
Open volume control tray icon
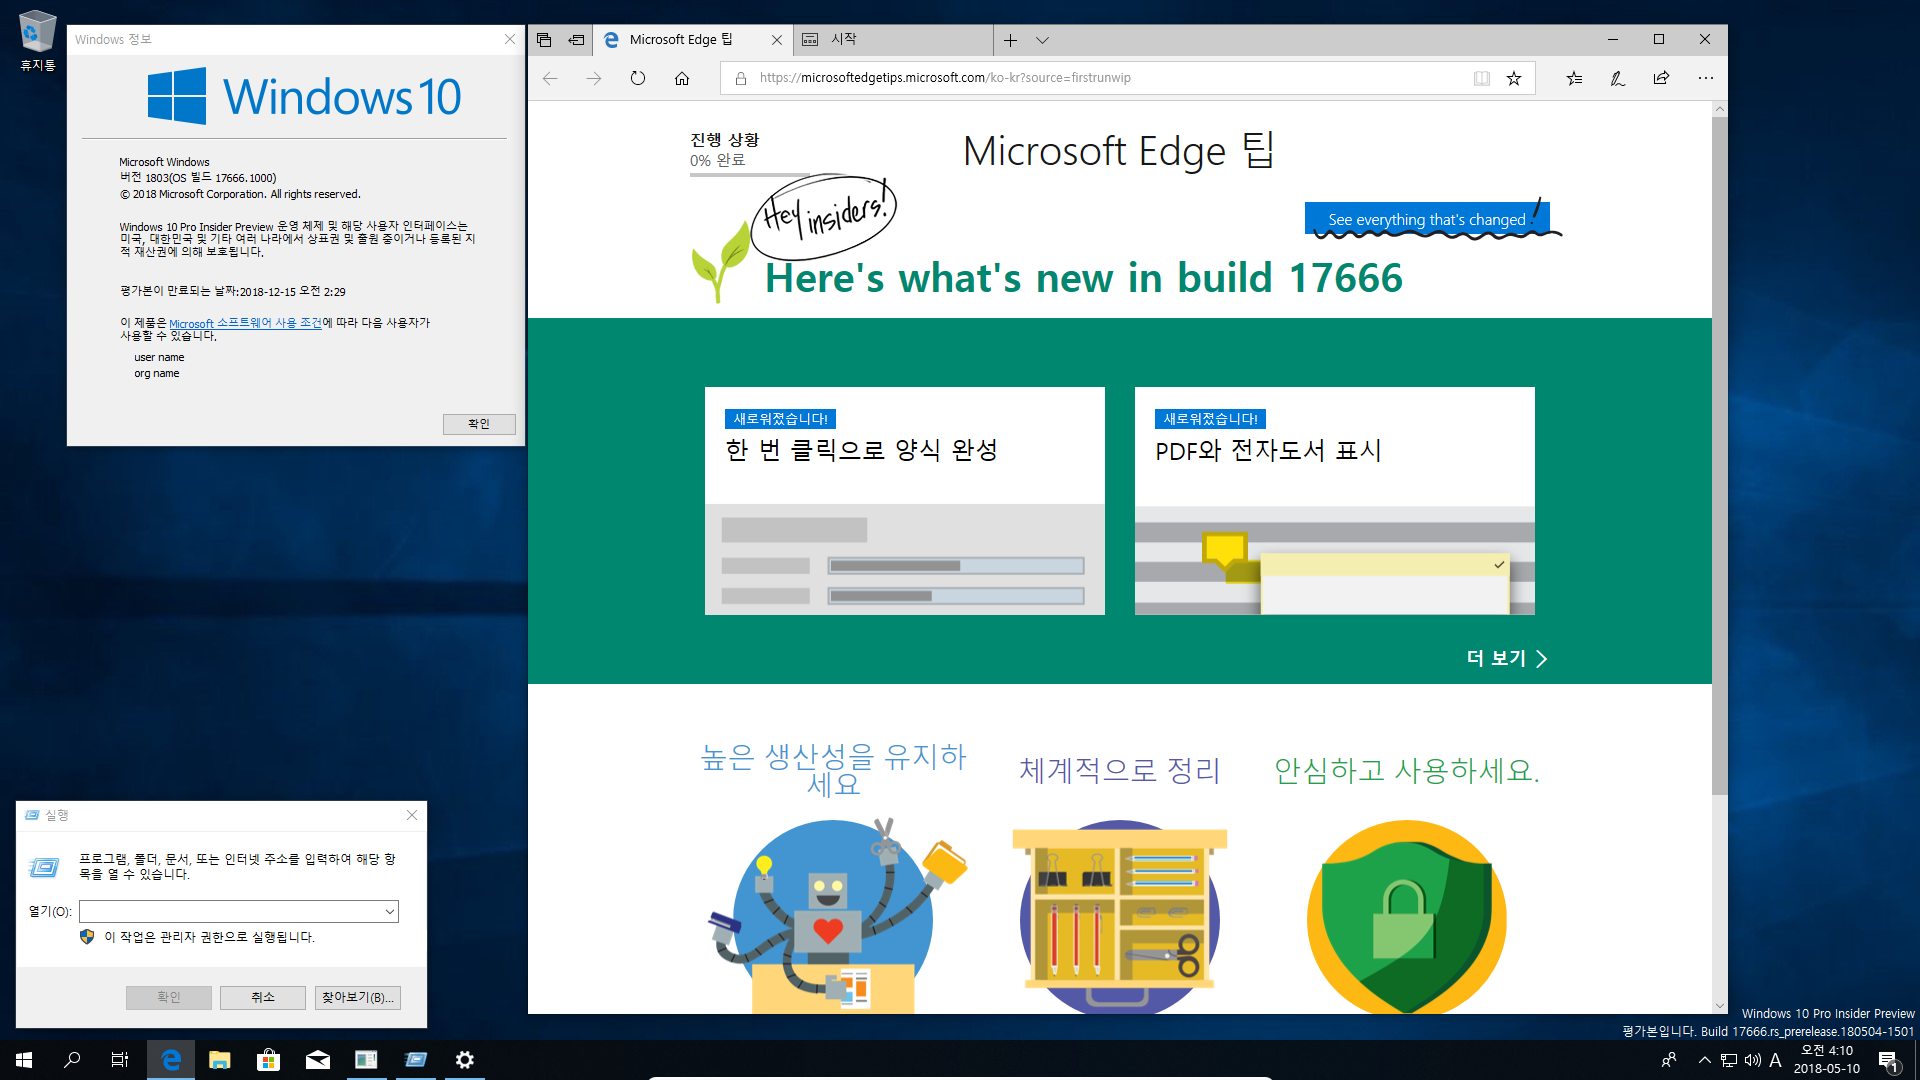tap(1752, 1060)
